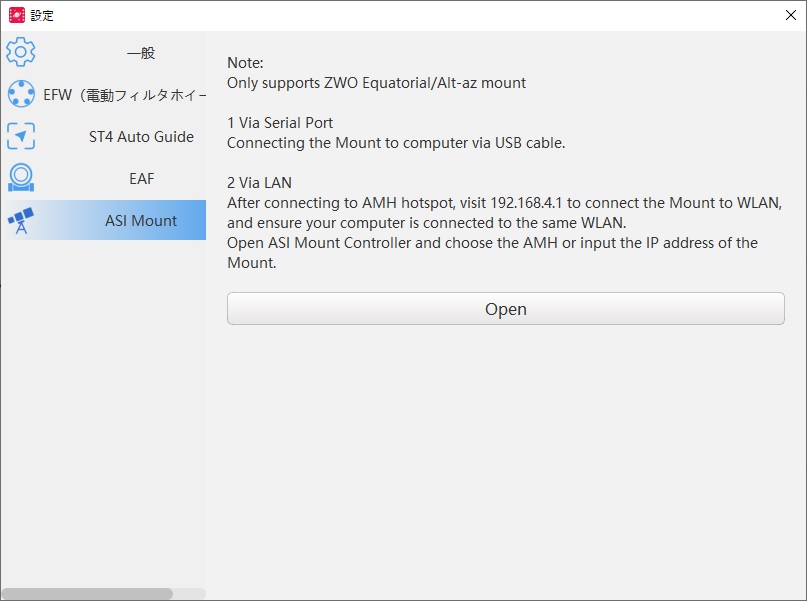Click the sidebar horizontal scrollbar thumb

tap(87, 594)
